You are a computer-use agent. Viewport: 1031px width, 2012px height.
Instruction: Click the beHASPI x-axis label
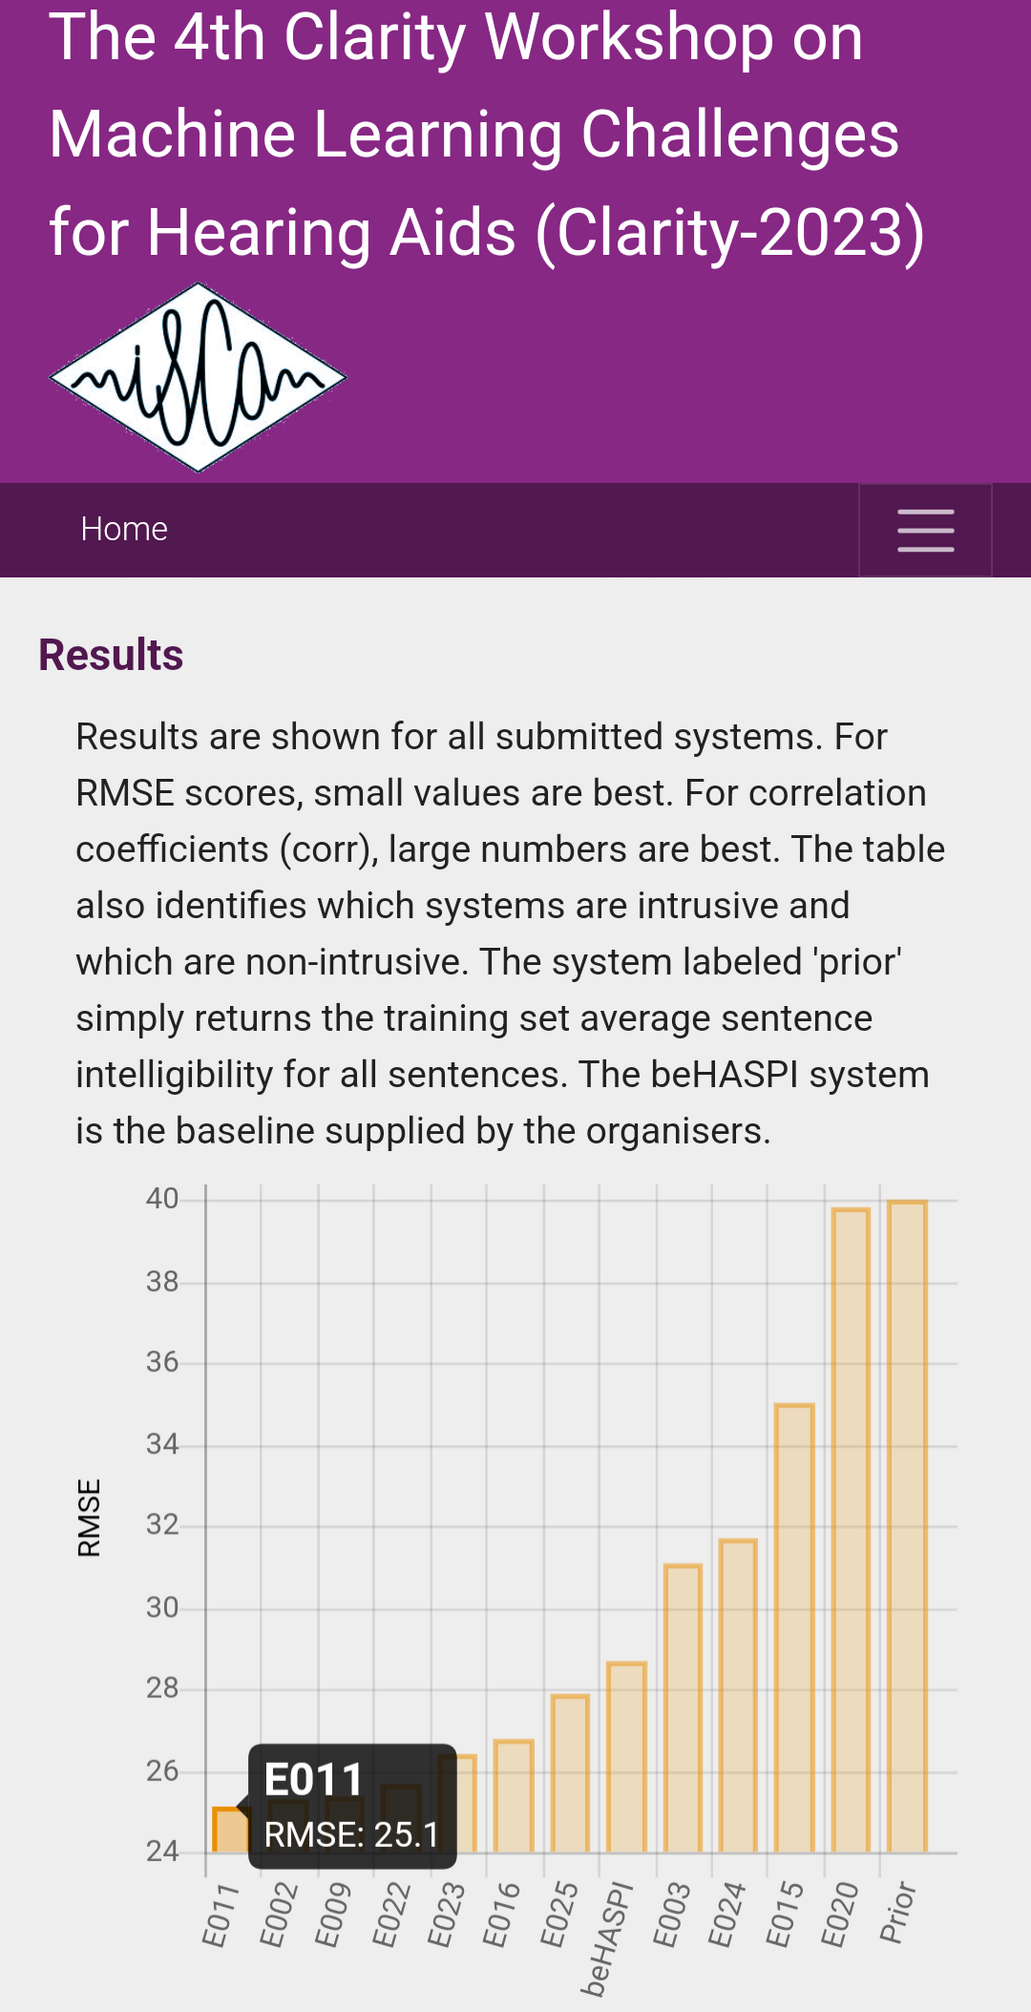(x=609, y=1938)
